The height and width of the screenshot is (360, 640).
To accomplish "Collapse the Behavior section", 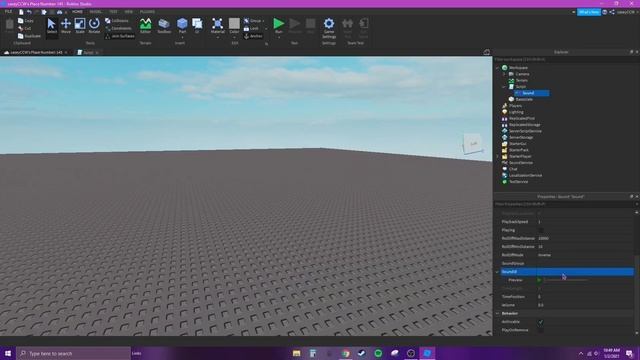I will [x=498, y=313].
